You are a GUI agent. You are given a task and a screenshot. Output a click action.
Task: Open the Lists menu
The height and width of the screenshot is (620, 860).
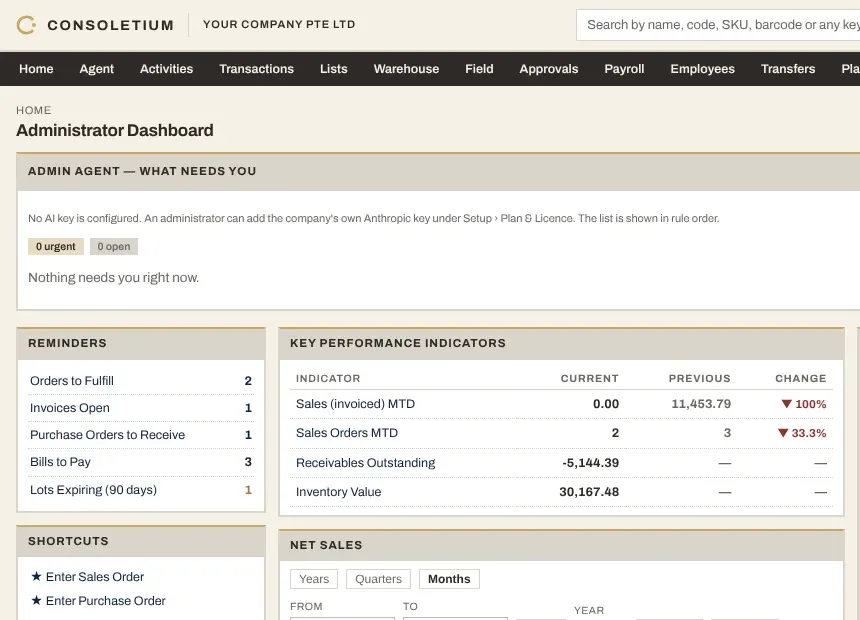click(333, 69)
